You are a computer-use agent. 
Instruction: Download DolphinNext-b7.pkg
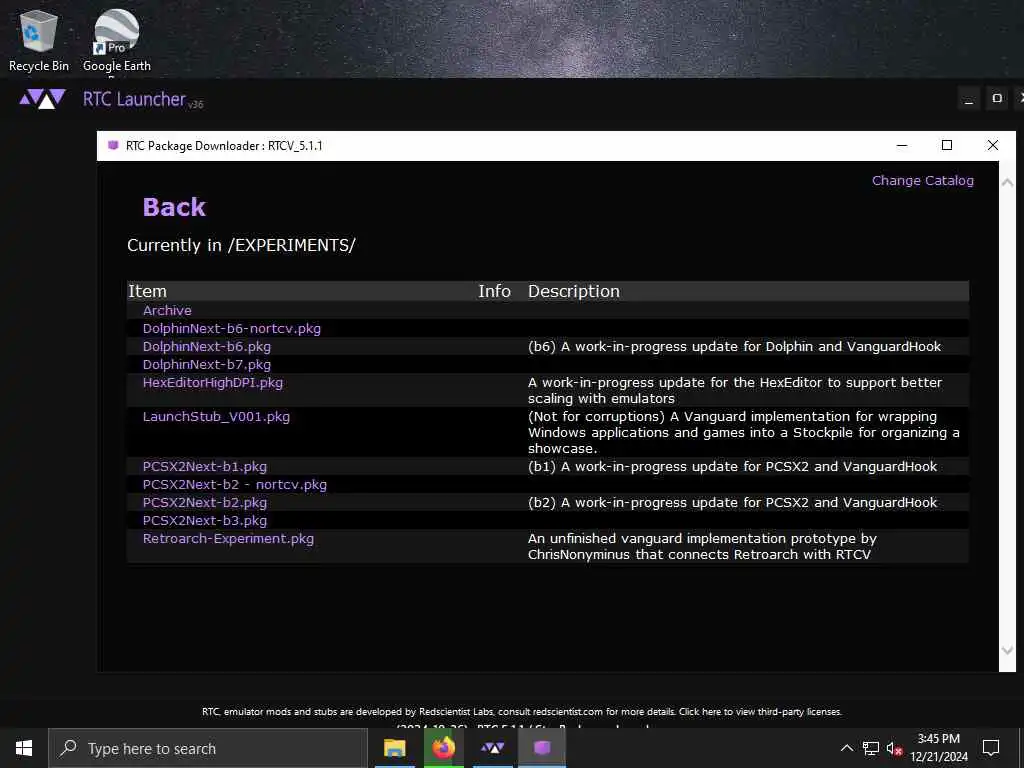coord(206,364)
